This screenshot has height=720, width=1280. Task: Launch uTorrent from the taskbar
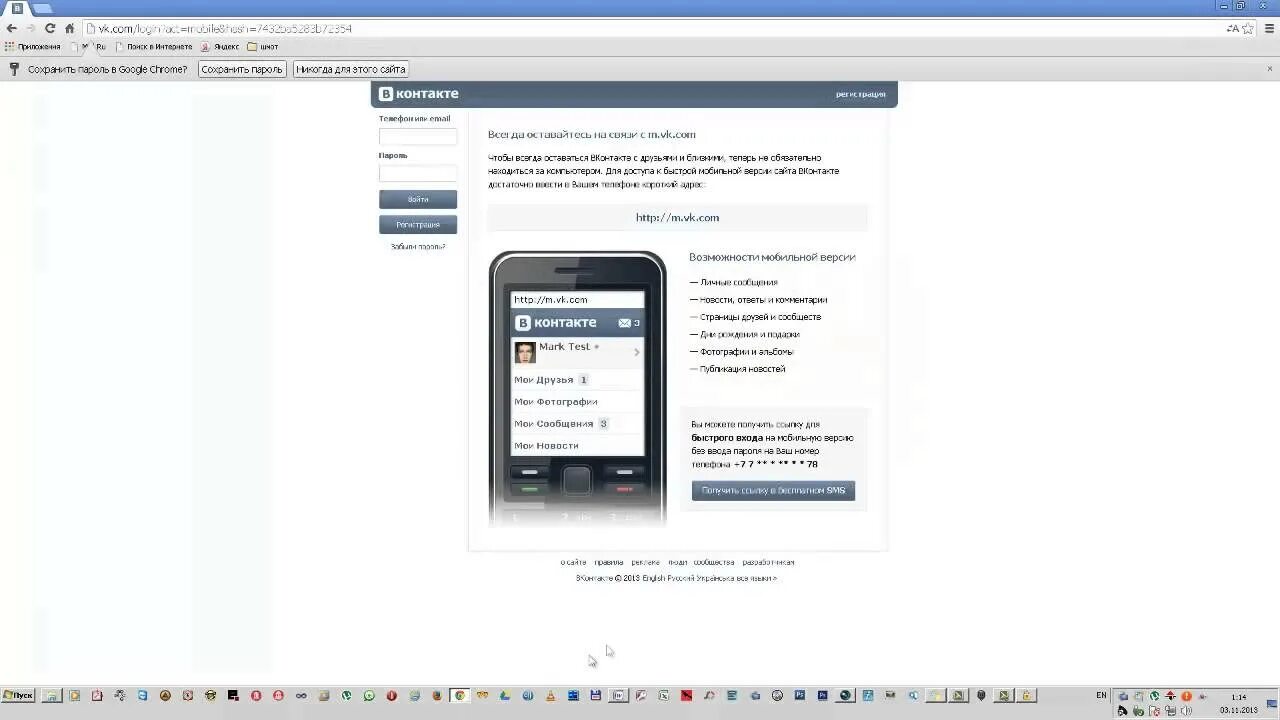pyautogui.click(x=346, y=696)
